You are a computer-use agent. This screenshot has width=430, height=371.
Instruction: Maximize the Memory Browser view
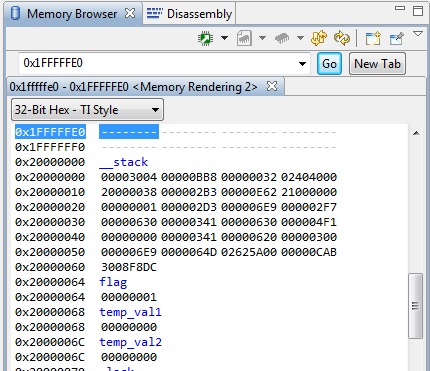click(418, 11)
